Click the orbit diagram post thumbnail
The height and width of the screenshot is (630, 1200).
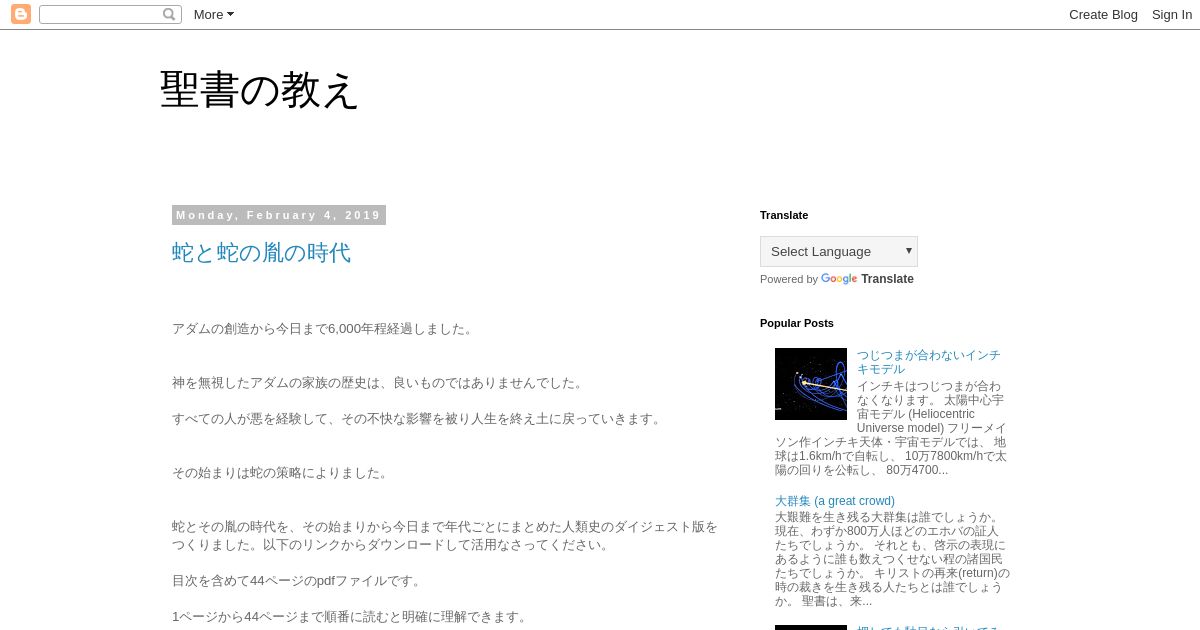[x=811, y=384]
